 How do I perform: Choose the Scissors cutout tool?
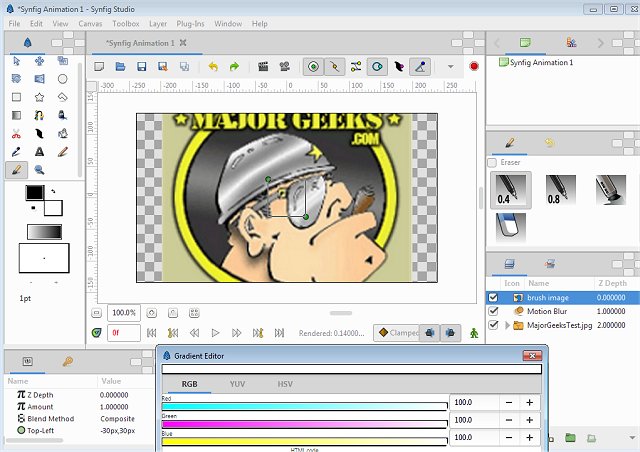point(16,134)
